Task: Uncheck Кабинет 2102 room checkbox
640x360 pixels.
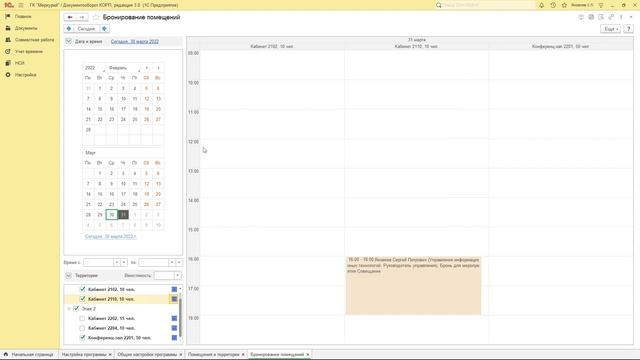Action: [82, 289]
